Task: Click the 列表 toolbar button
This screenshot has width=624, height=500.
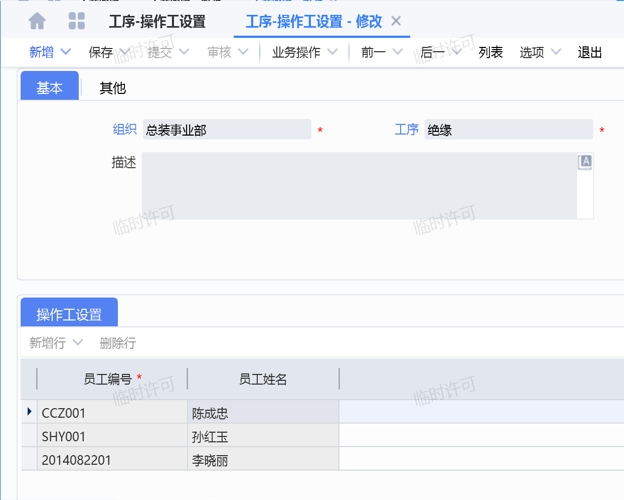Action: click(x=491, y=52)
